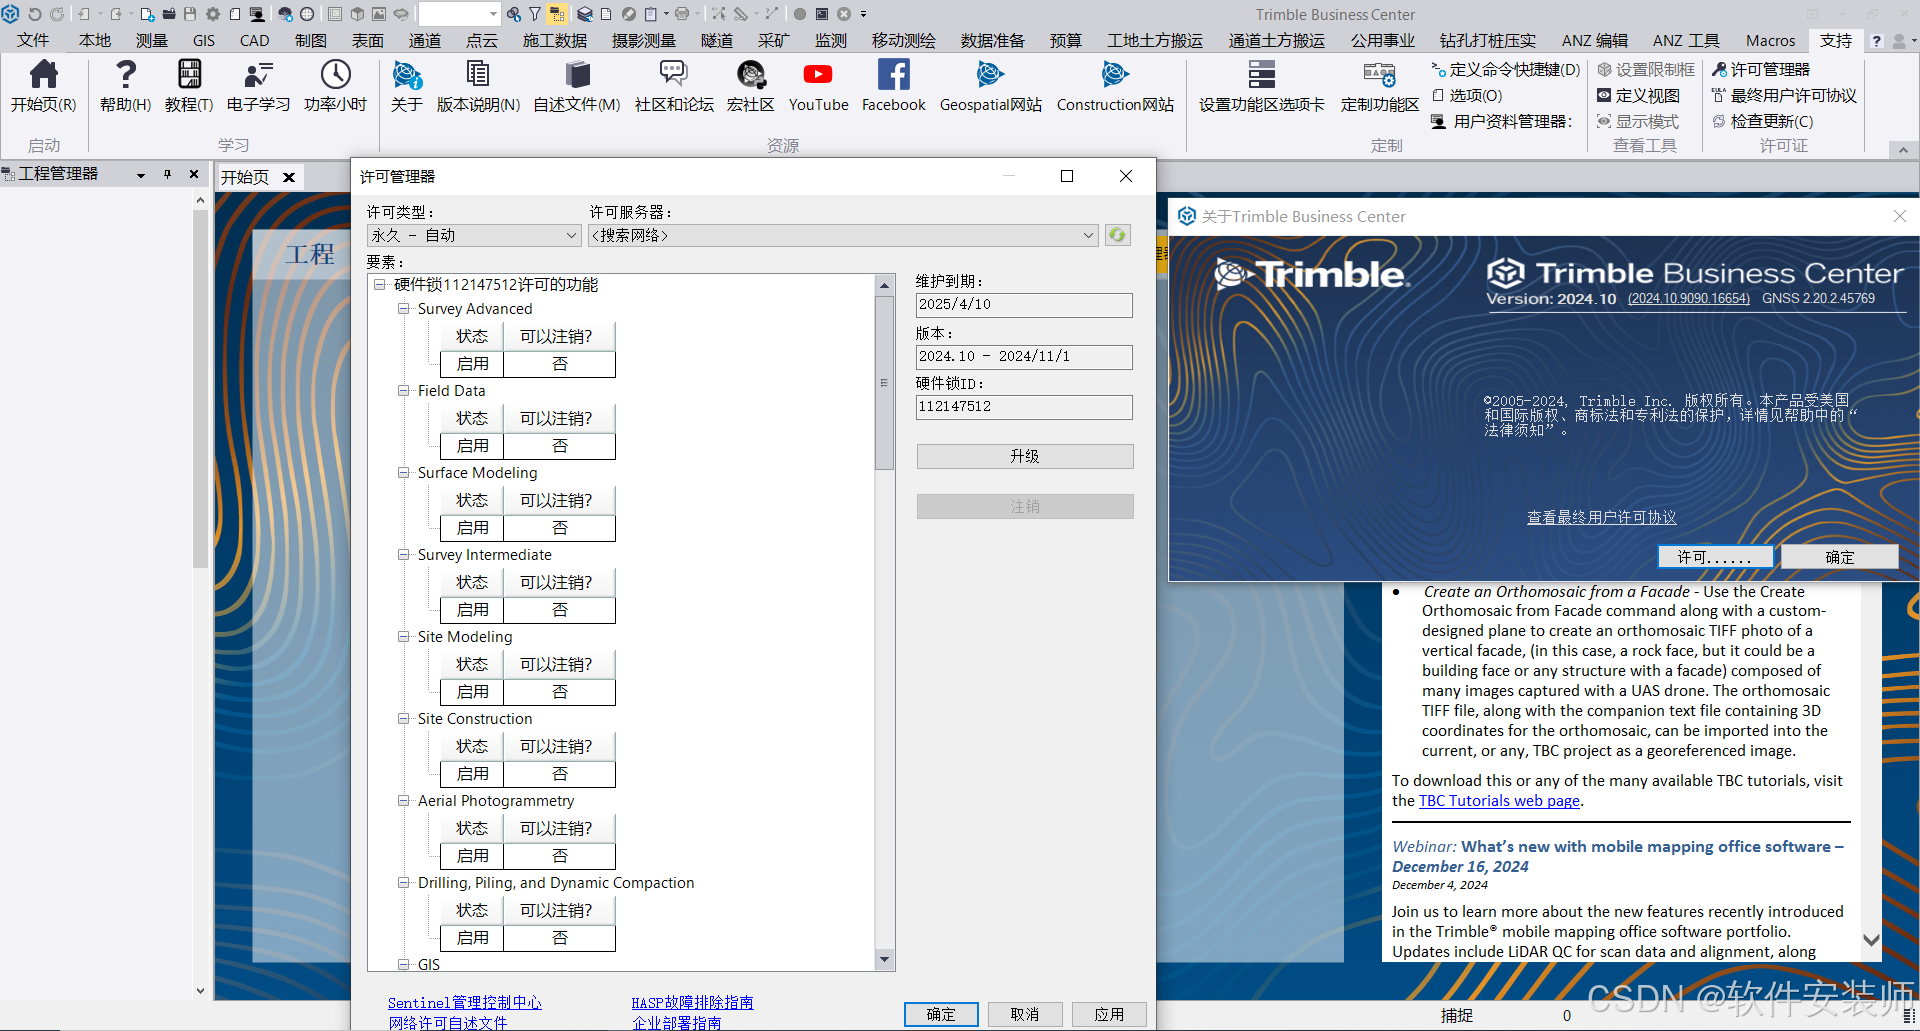Image resolution: width=1920 pixels, height=1031 pixels.
Task: Pin the Project Explorer panel
Action: point(167,174)
